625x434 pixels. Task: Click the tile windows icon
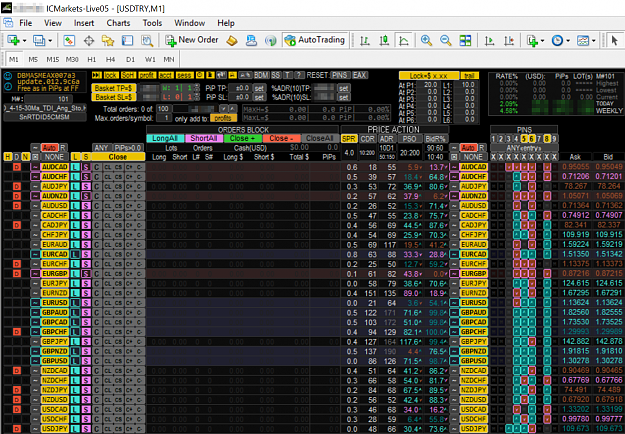coord(465,40)
